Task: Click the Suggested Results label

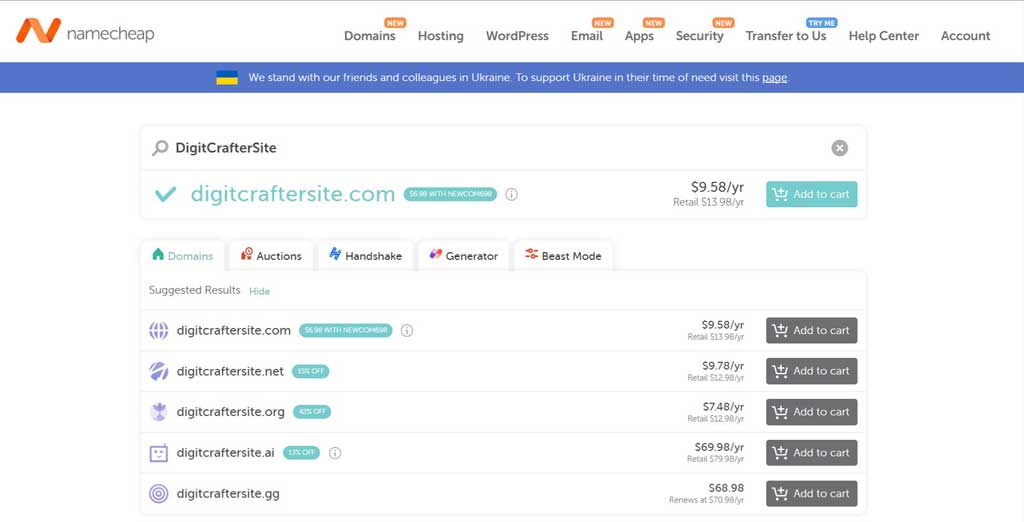Action: pyautogui.click(x=195, y=290)
